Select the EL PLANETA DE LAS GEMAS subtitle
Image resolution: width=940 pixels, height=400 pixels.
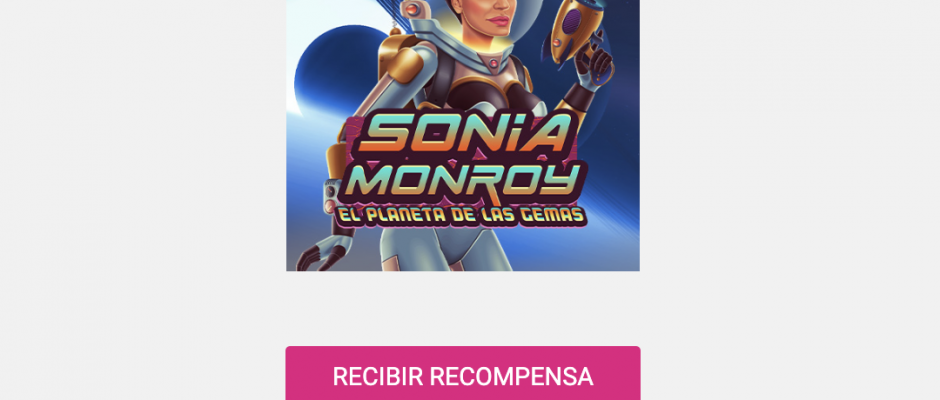click(x=460, y=215)
